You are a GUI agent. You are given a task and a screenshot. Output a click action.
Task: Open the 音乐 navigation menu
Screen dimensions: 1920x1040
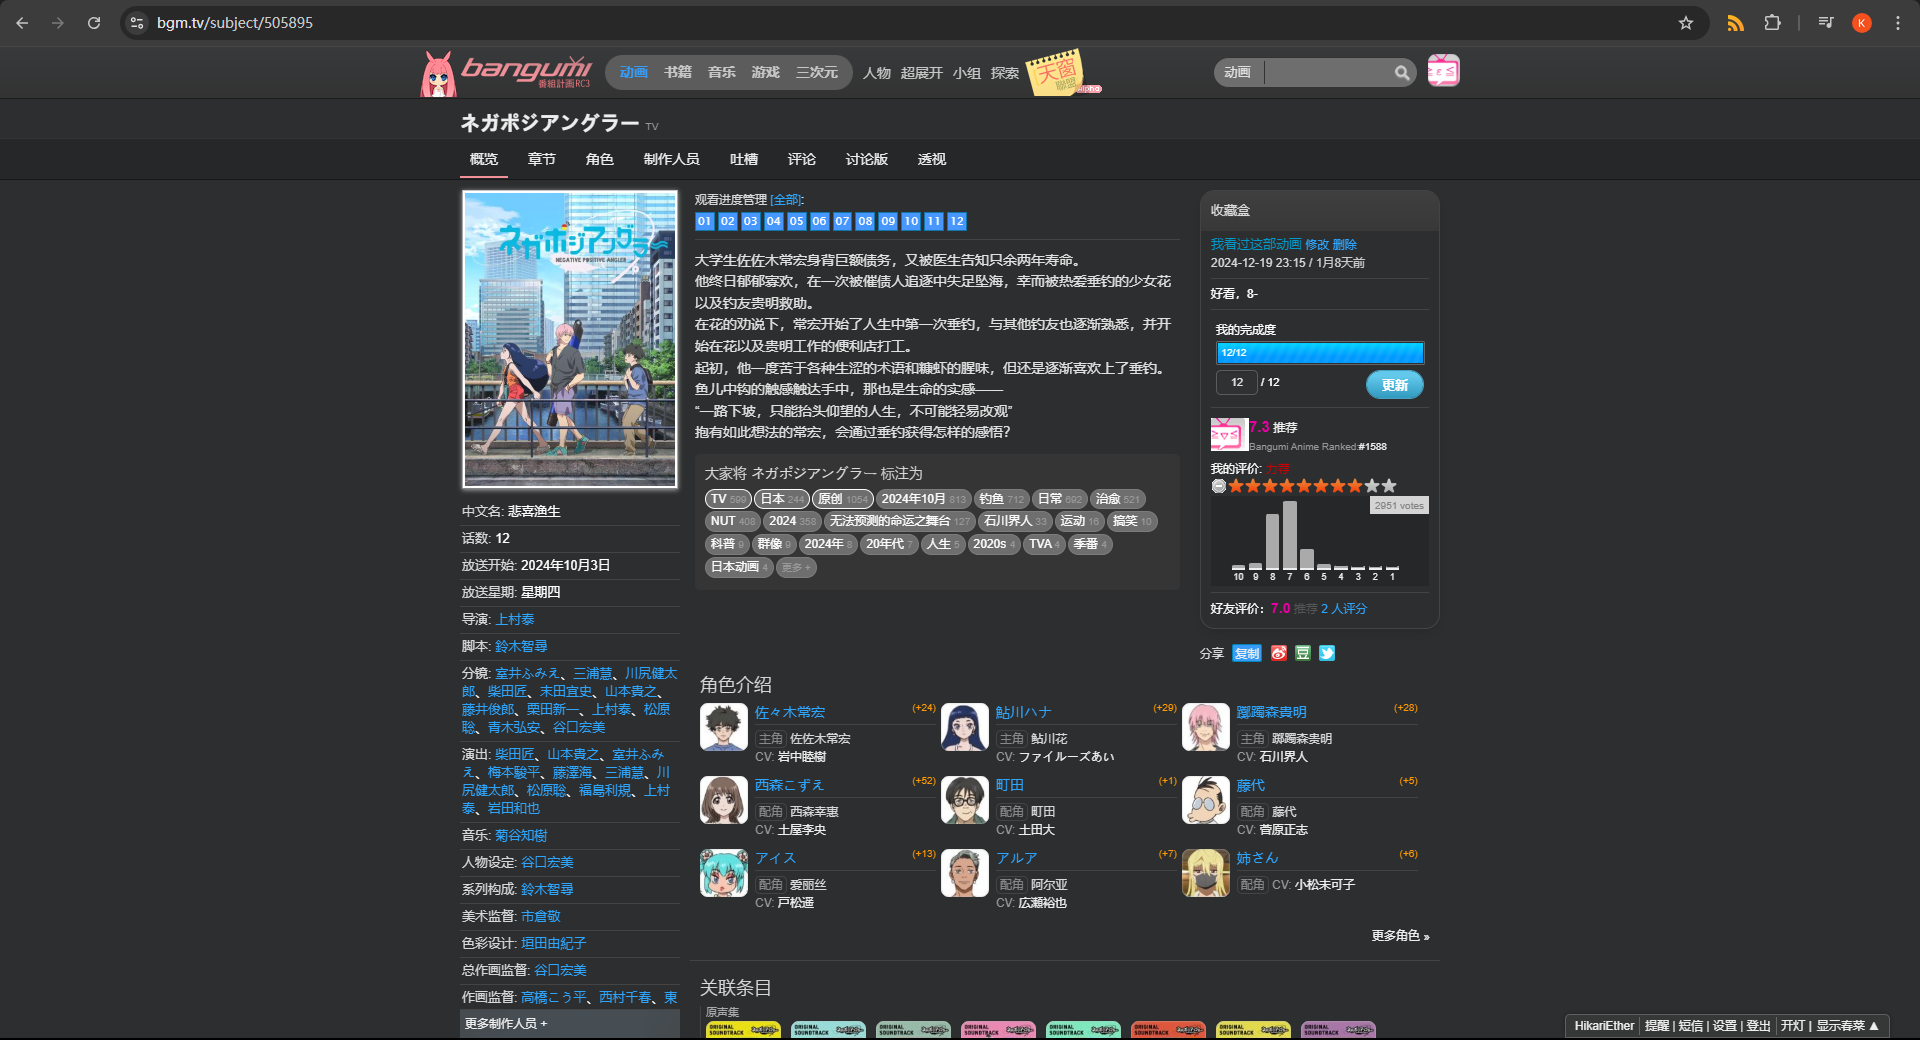click(722, 72)
